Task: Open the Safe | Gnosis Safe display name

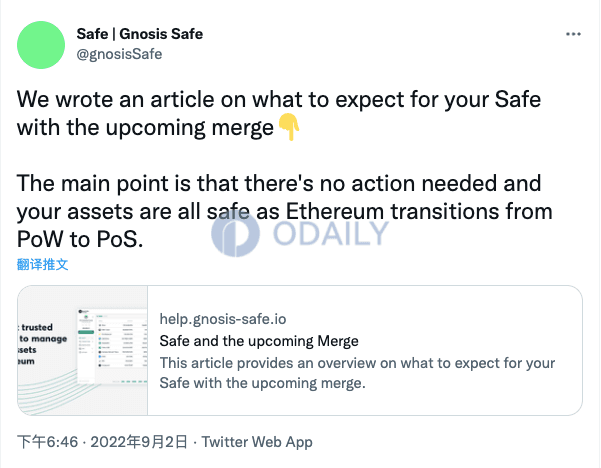Action: pos(140,34)
